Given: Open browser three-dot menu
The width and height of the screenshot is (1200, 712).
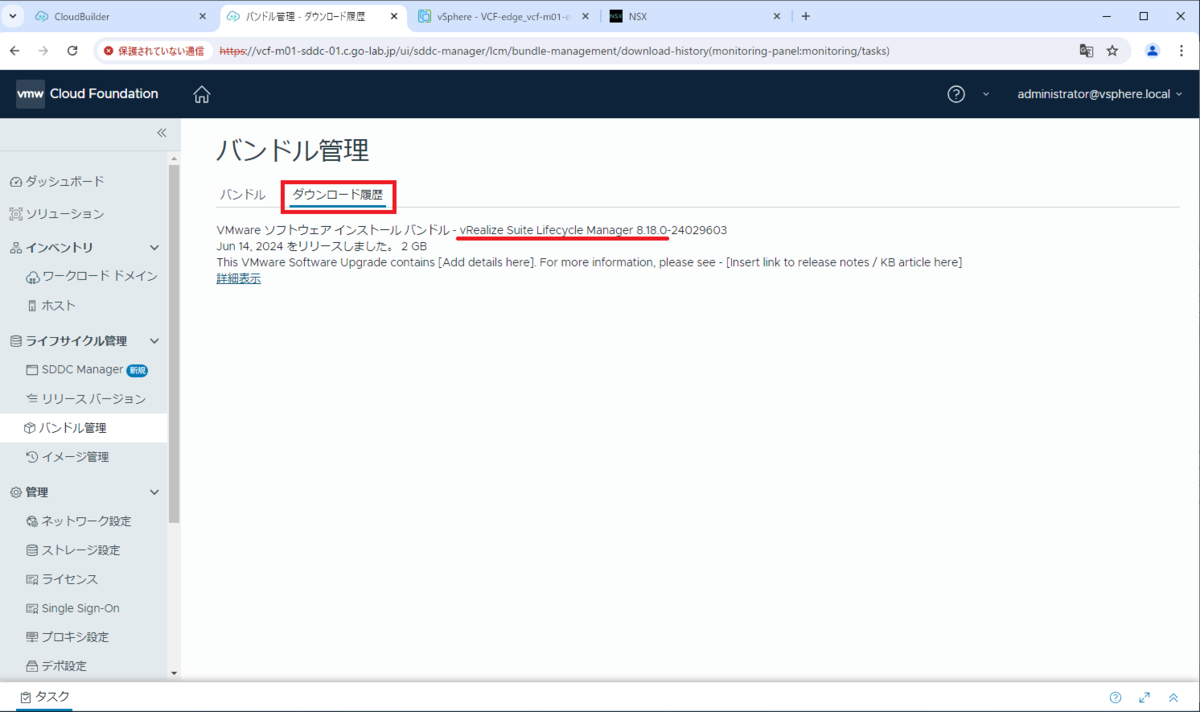Looking at the screenshot, I should click(x=1182, y=50).
